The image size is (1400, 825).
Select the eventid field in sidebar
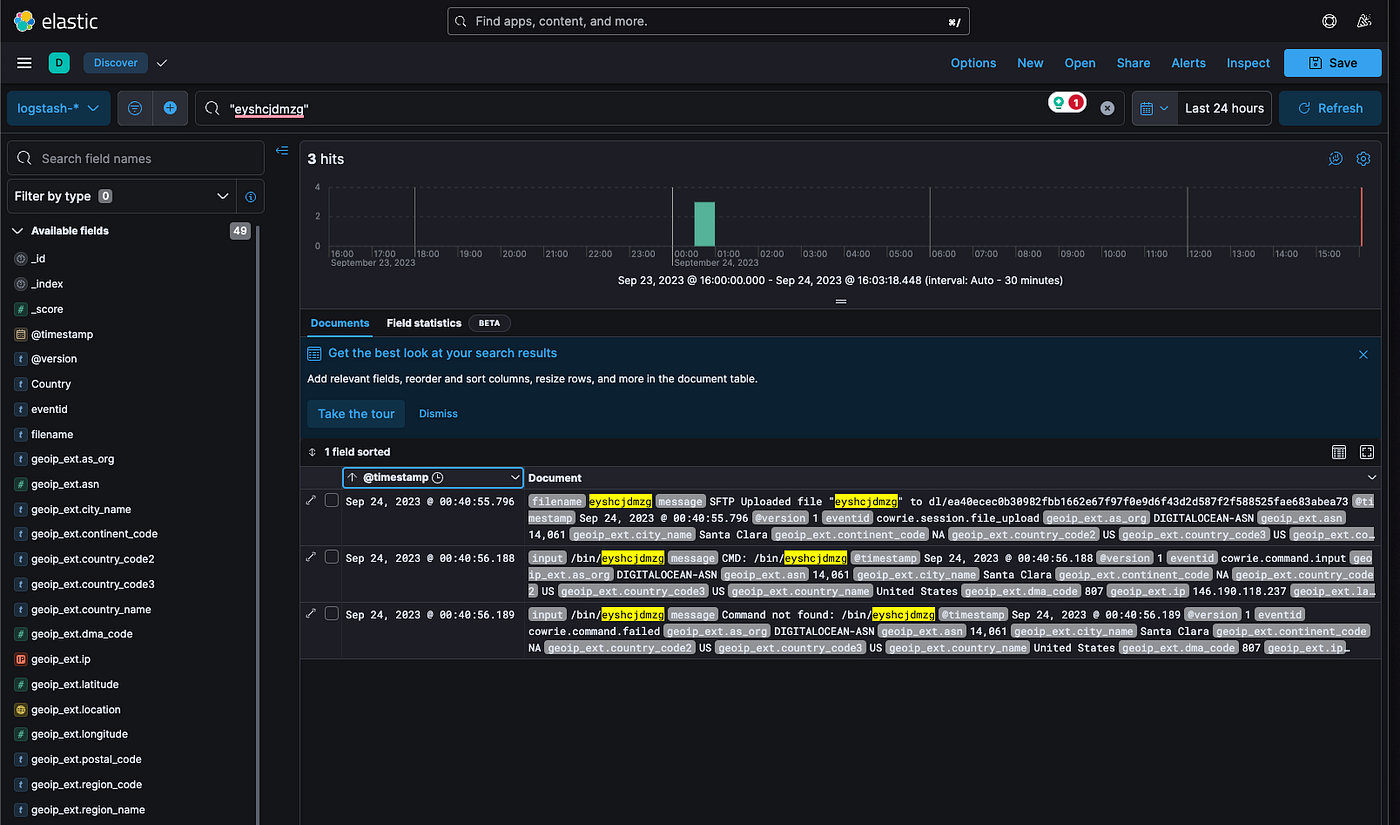49,409
